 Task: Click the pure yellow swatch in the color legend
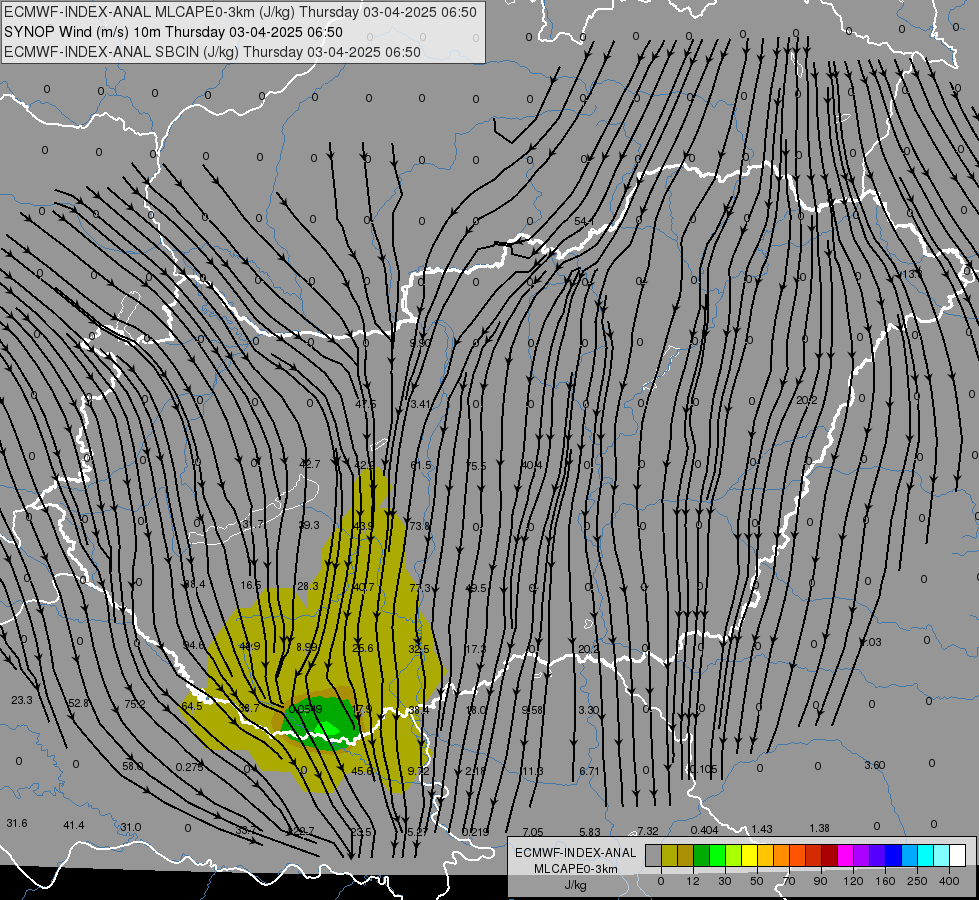click(x=749, y=855)
